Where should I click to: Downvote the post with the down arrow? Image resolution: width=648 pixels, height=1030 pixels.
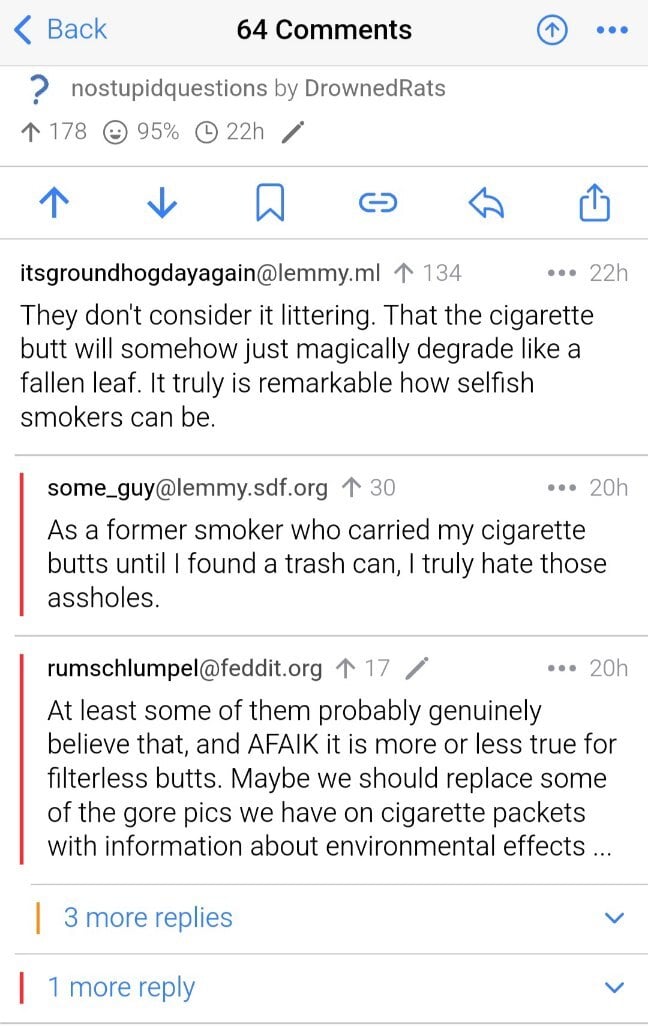pos(161,204)
